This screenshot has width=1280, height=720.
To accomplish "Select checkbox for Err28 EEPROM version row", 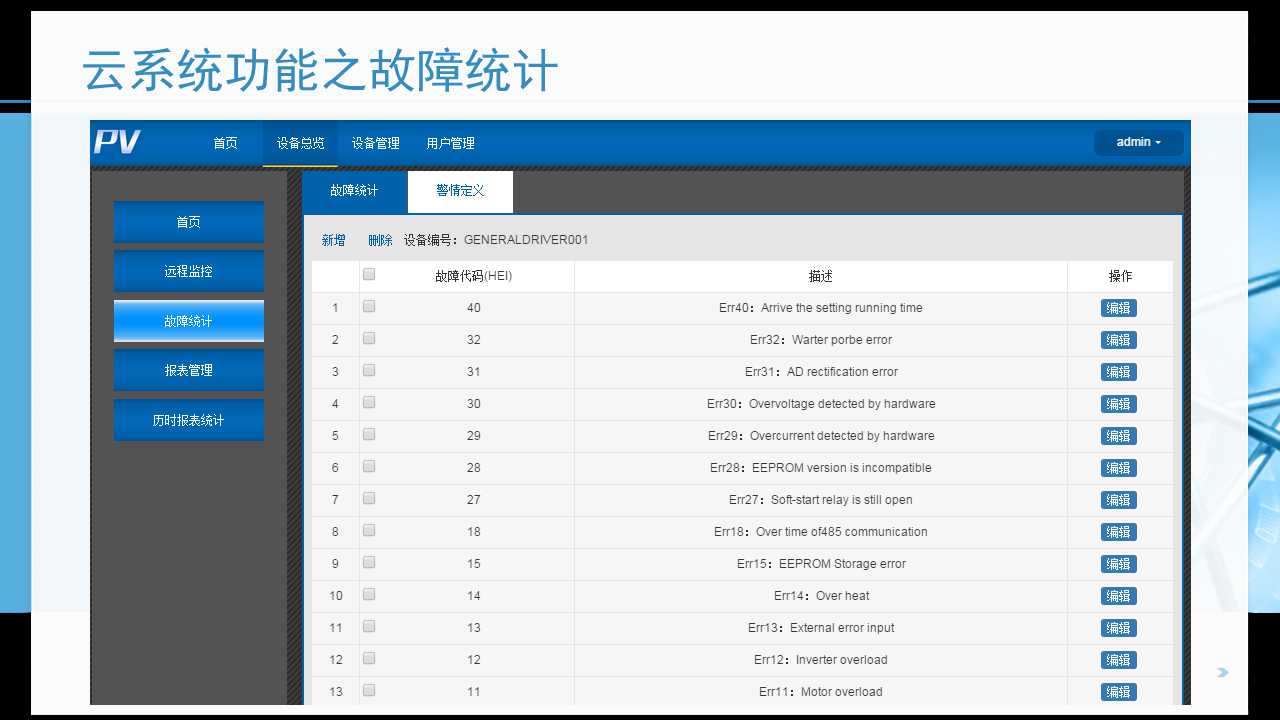I will tap(369, 467).
